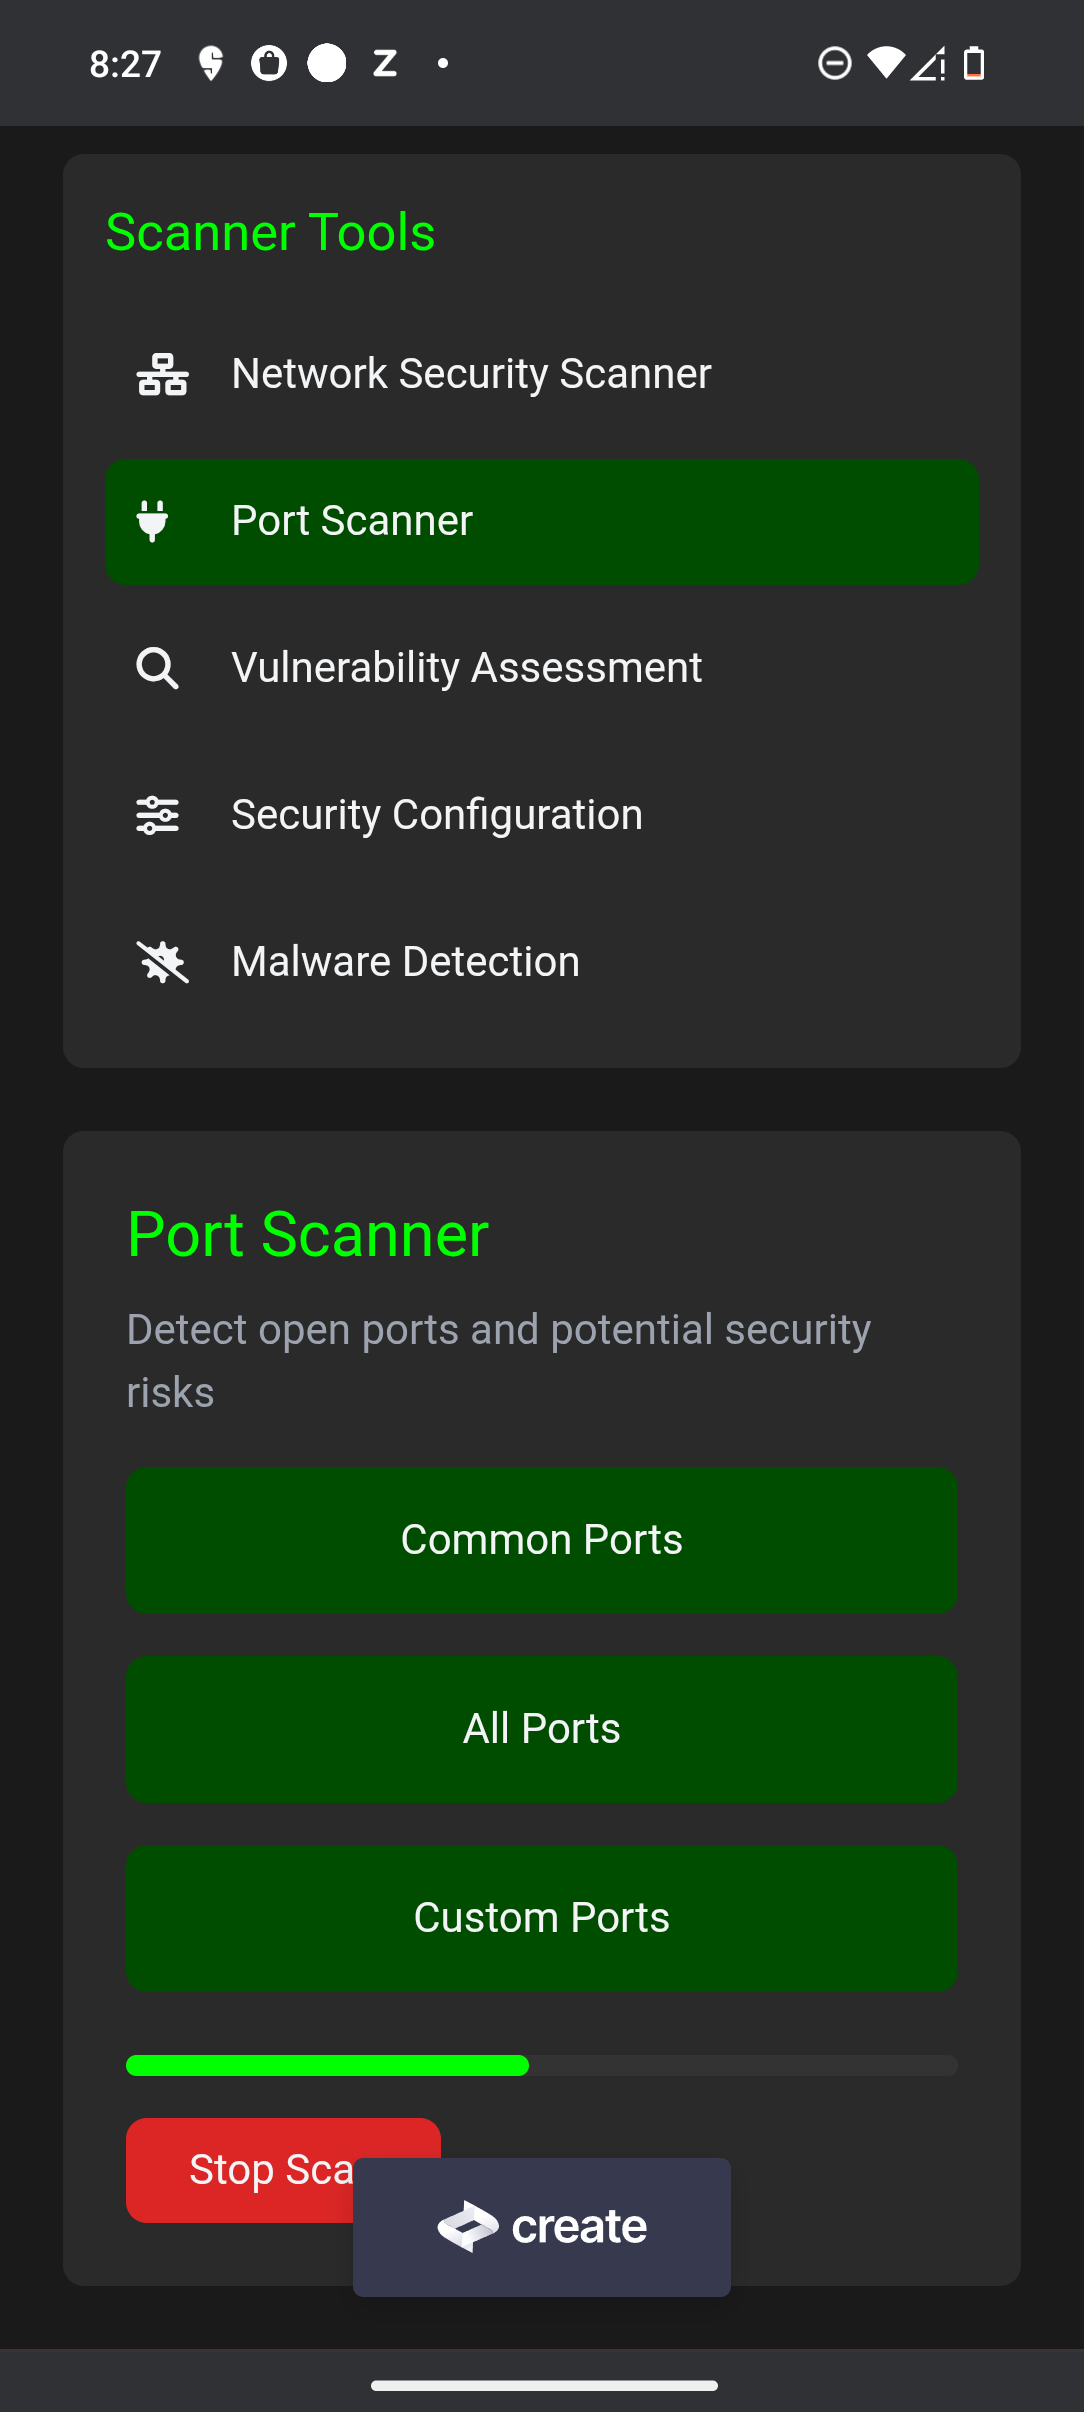The image size is (1084, 2412).
Task: Tap the do-not-disturb status icon
Action: 834,64
